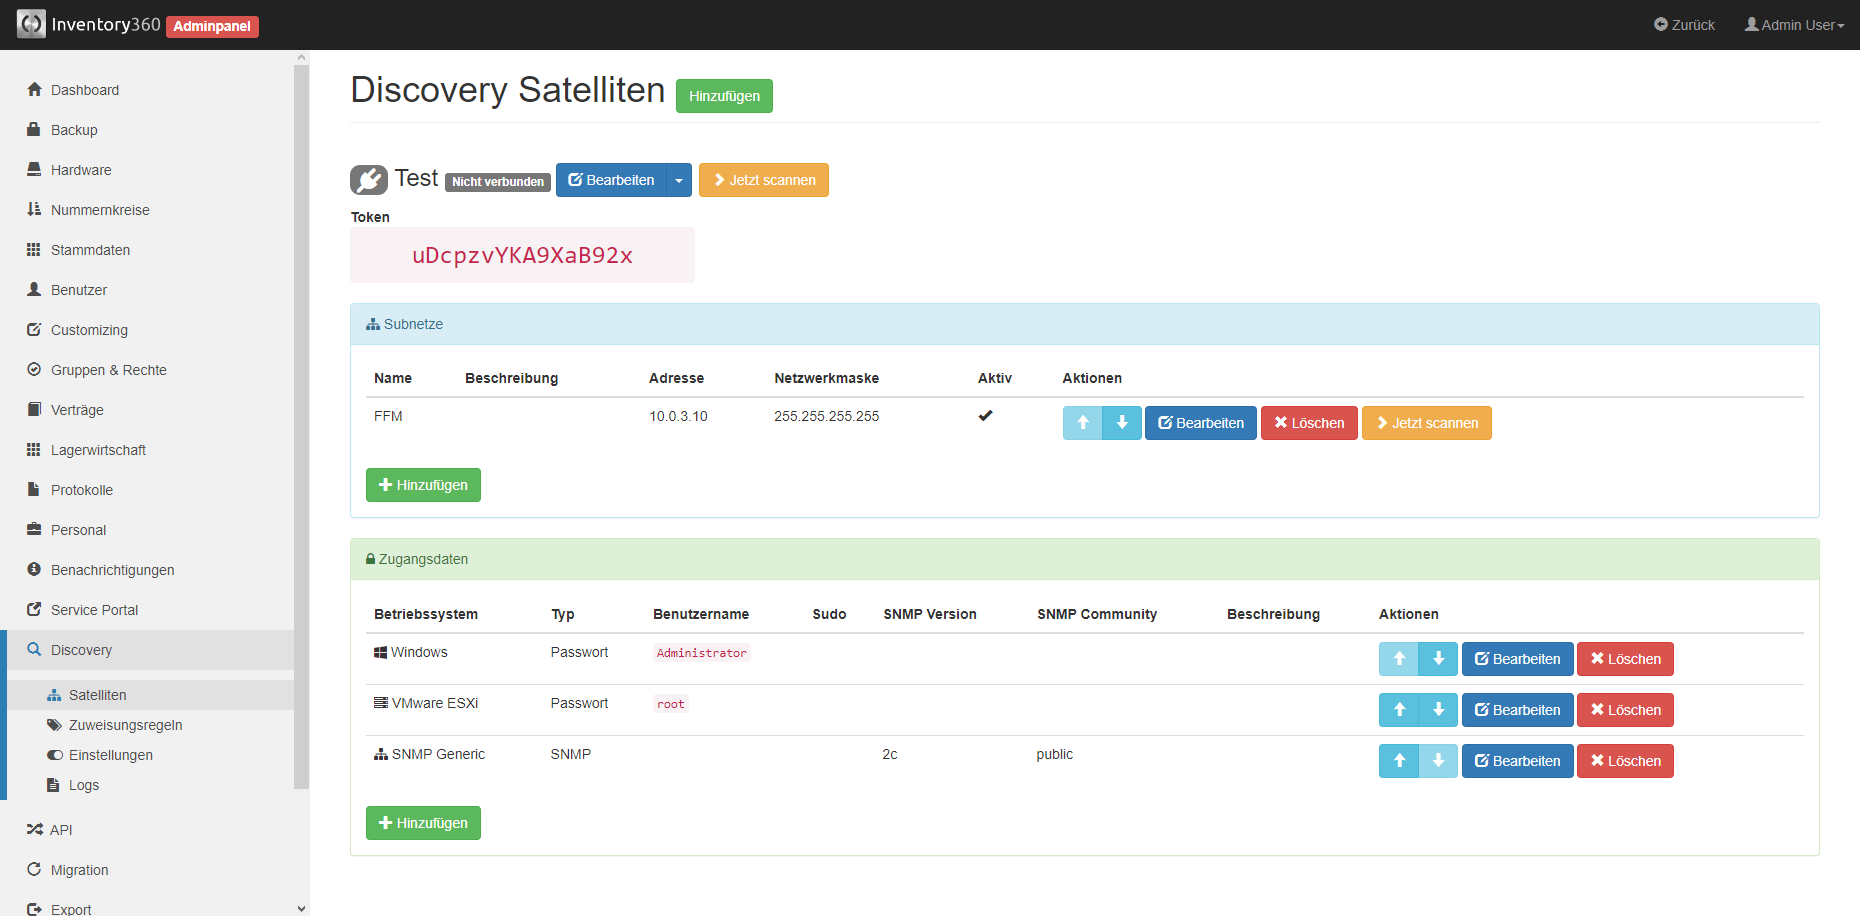Click the Aktiv checkmark for FFM
1860x916 pixels.
(x=985, y=416)
